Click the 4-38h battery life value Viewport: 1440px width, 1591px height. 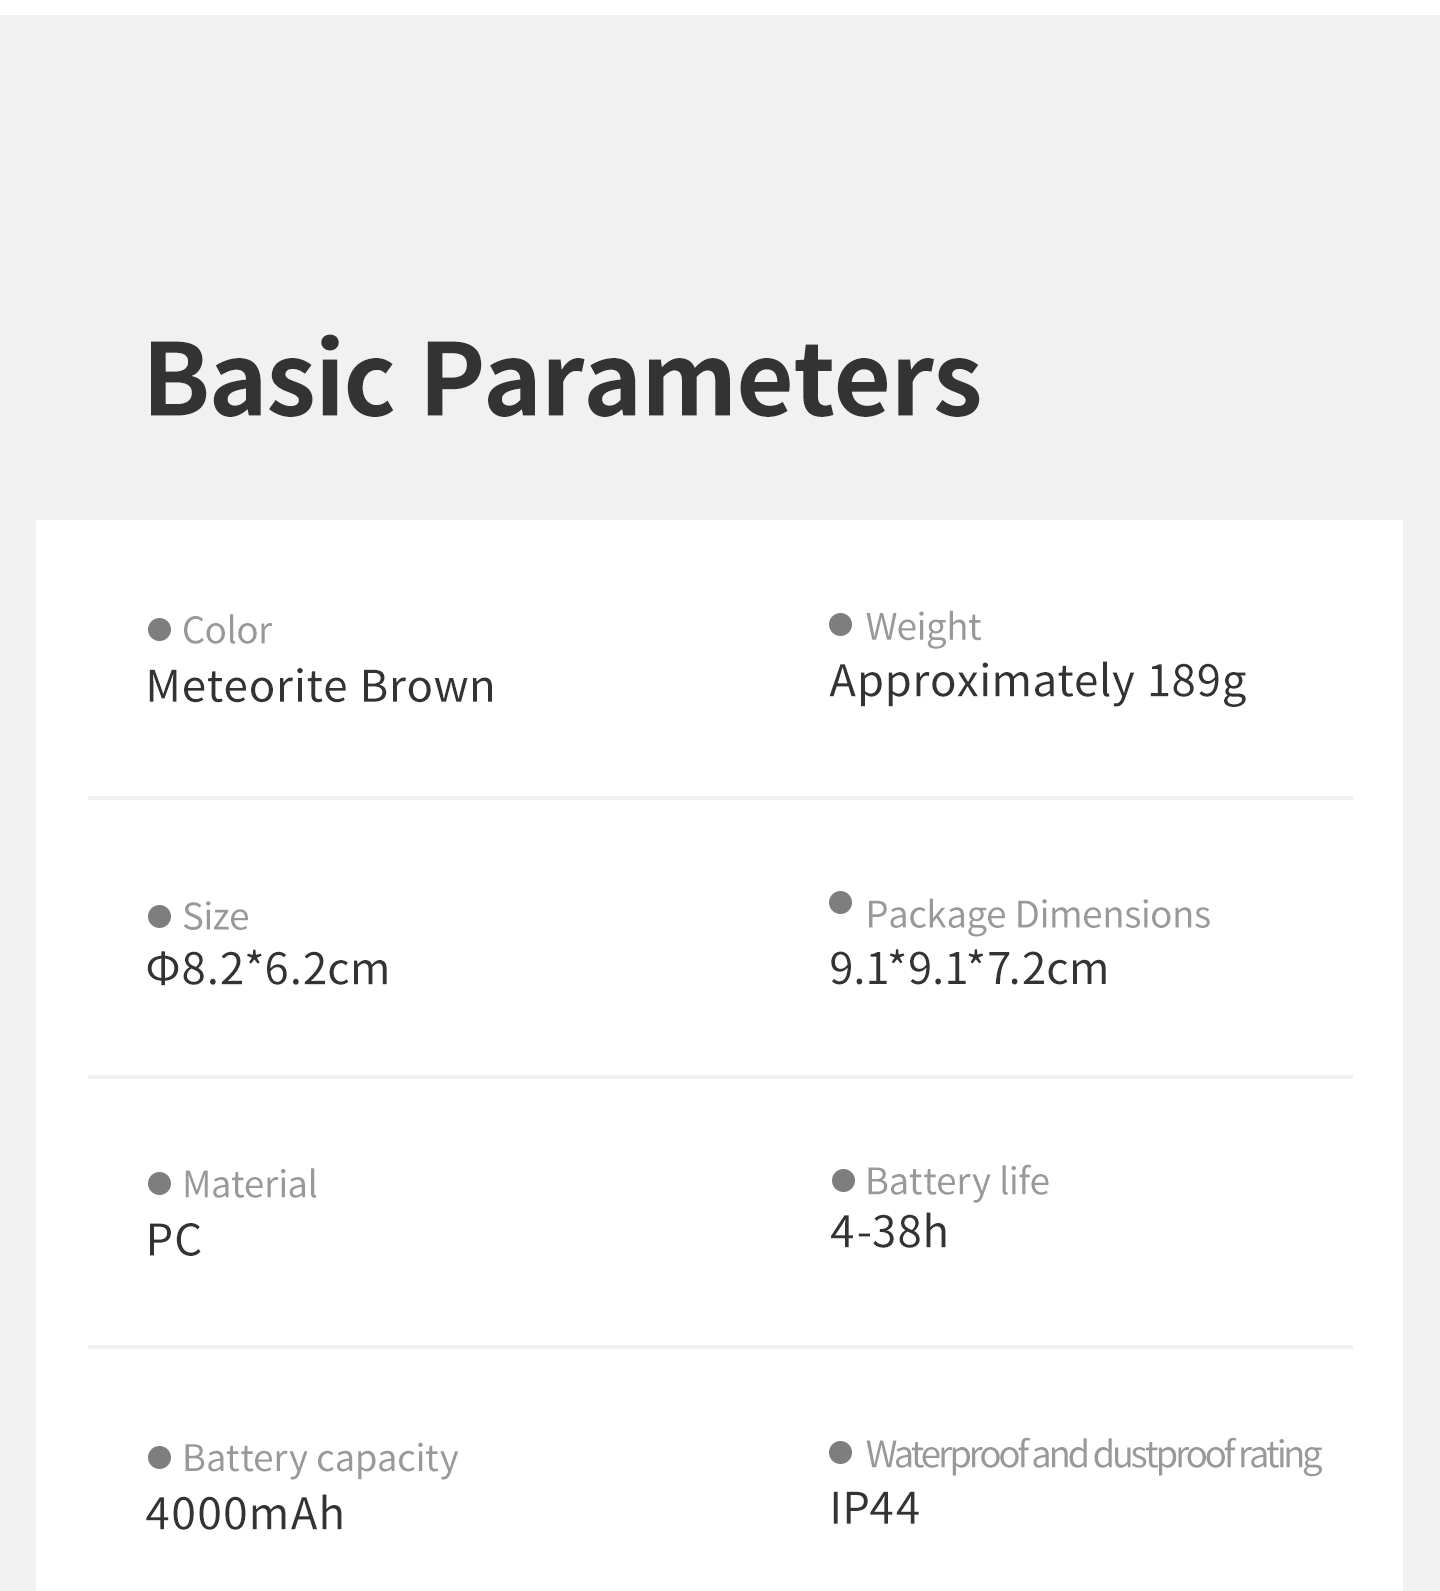tap(889, 1231)
